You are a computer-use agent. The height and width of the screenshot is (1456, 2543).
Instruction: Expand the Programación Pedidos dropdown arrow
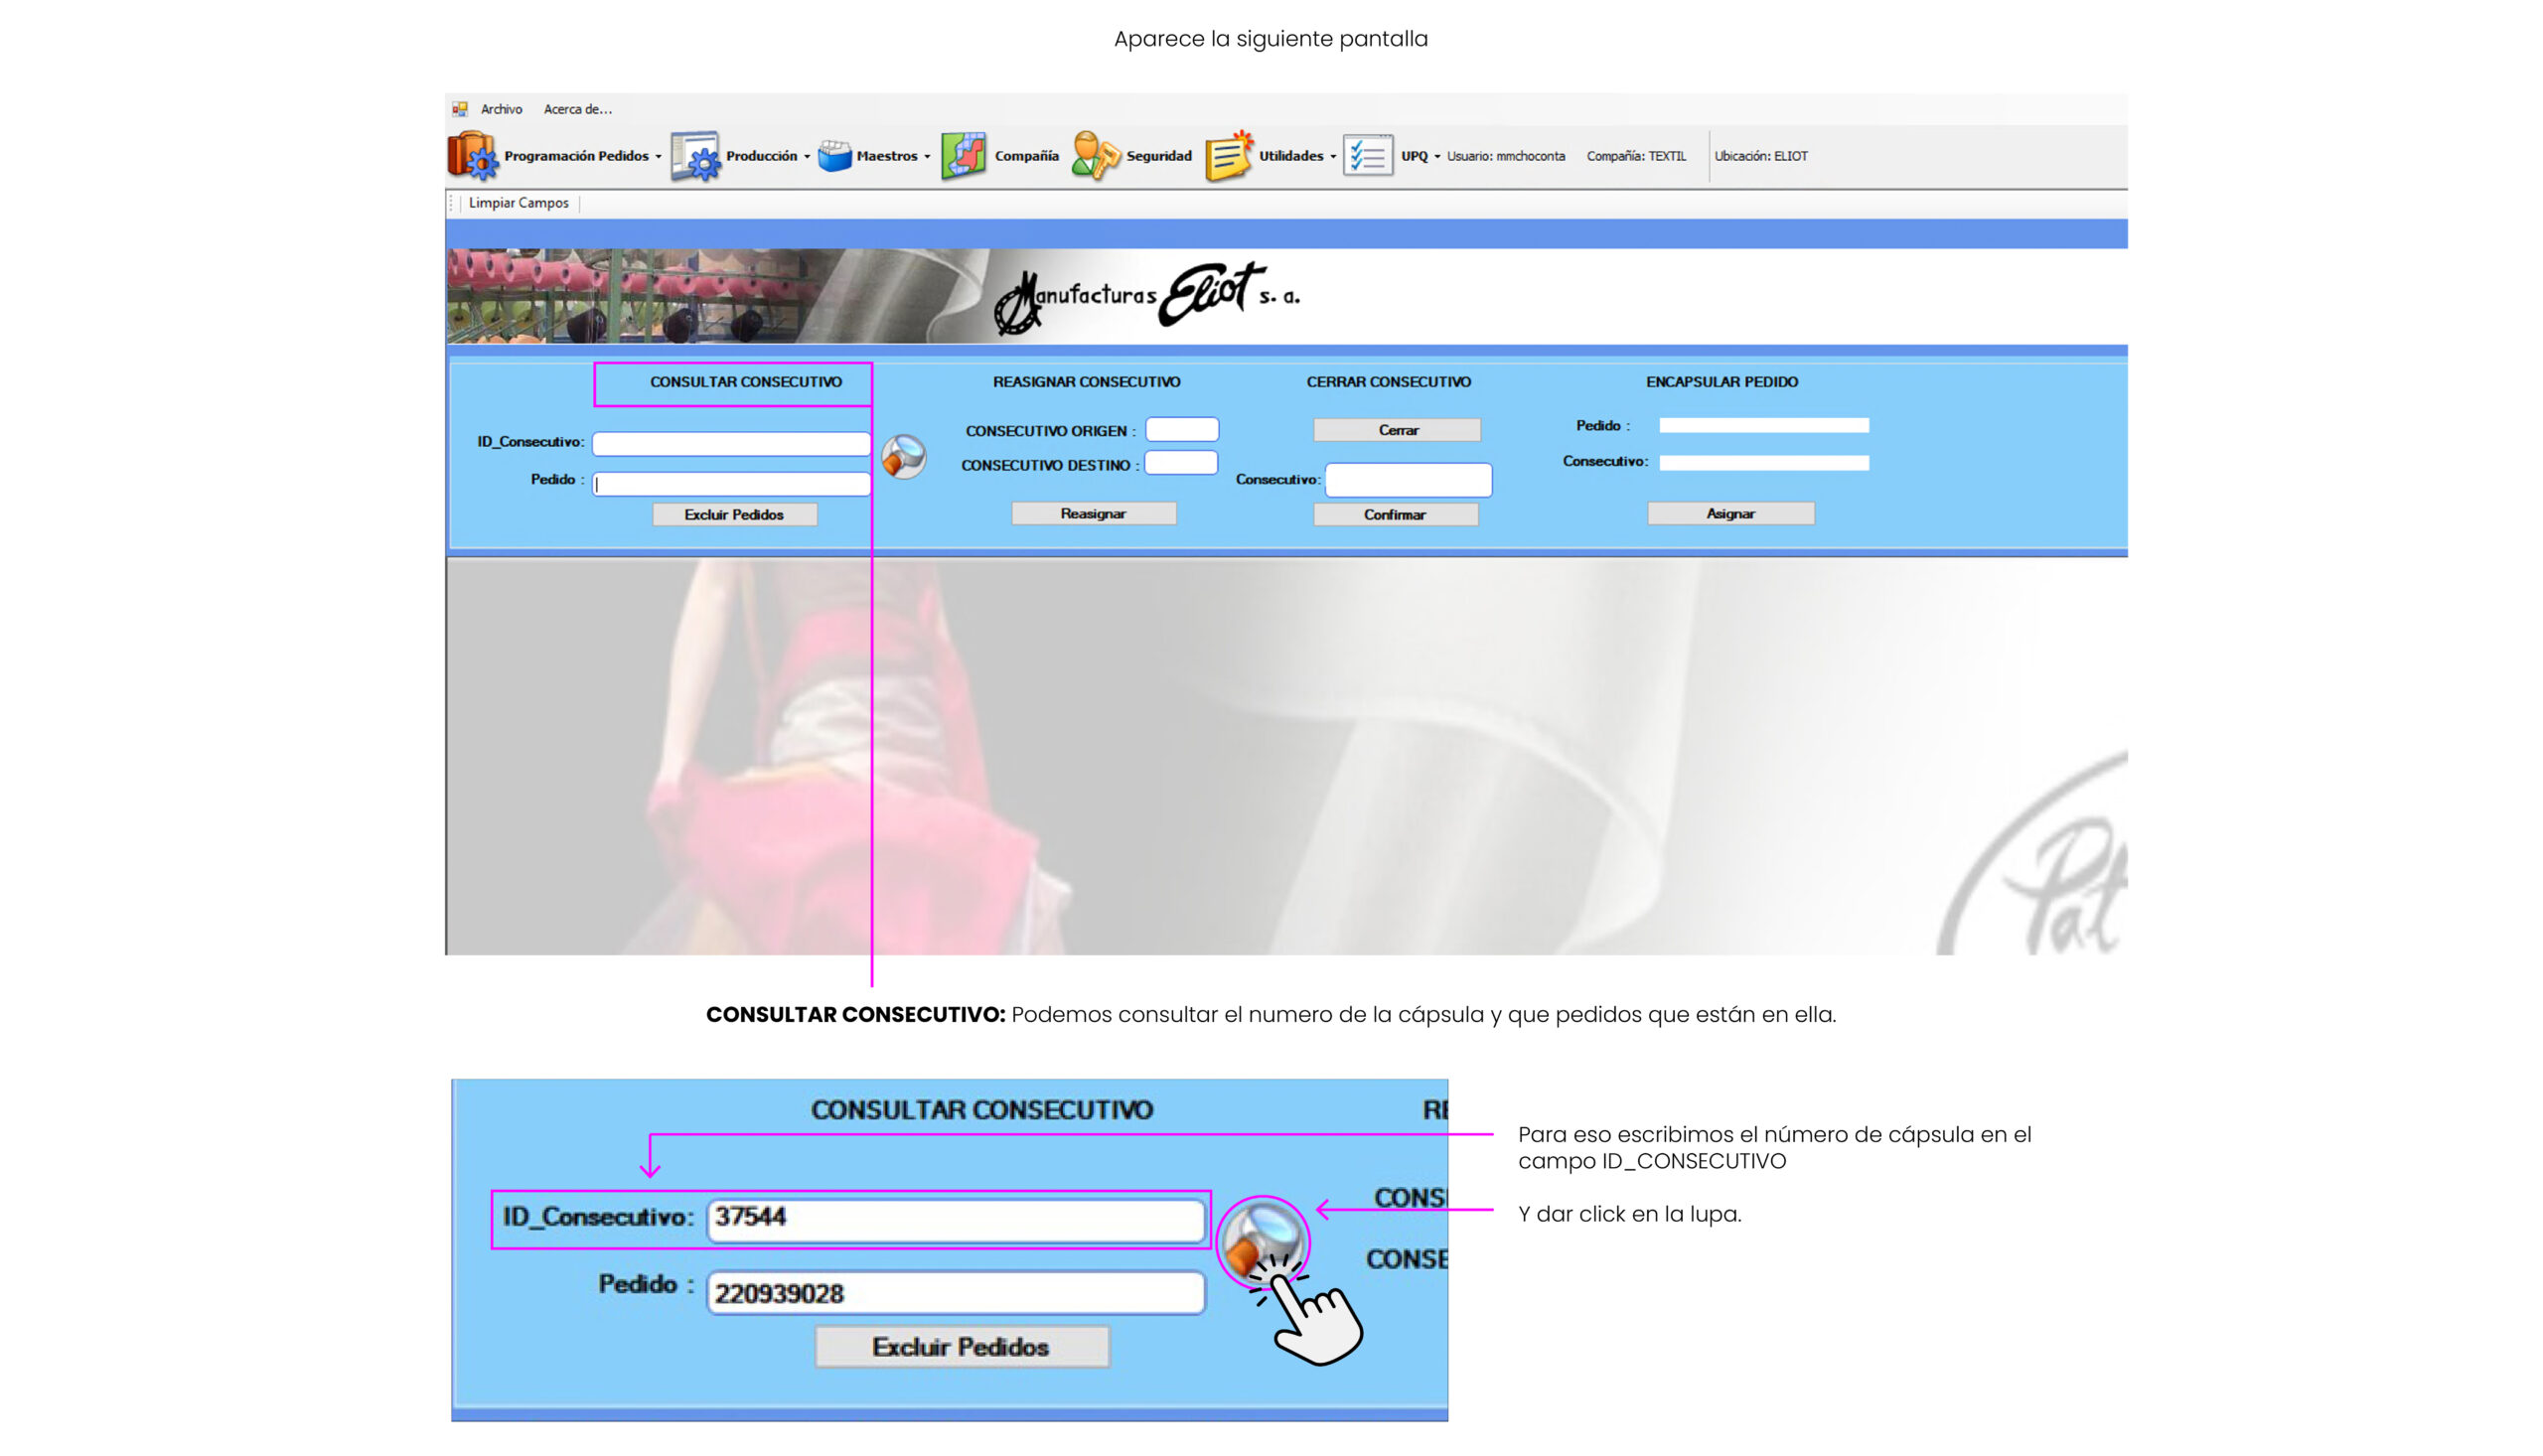pos(658,157)
